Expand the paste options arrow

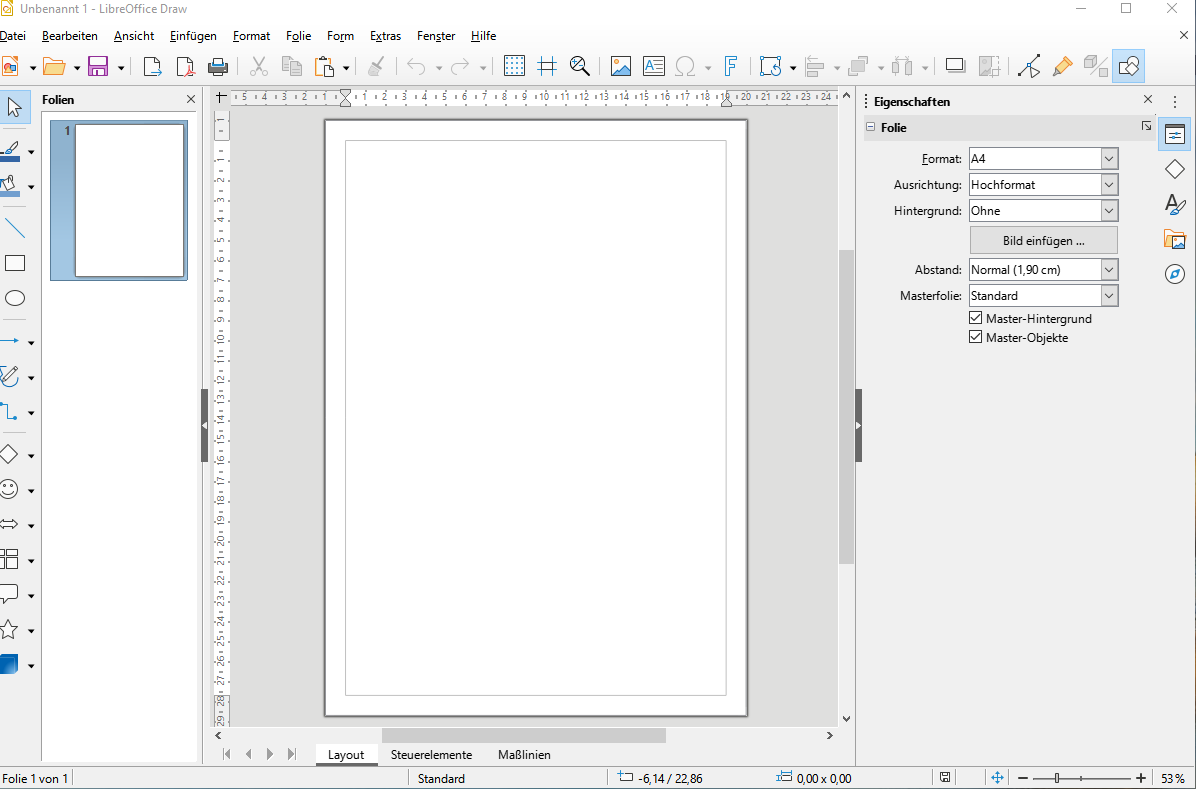click(346, 68)
